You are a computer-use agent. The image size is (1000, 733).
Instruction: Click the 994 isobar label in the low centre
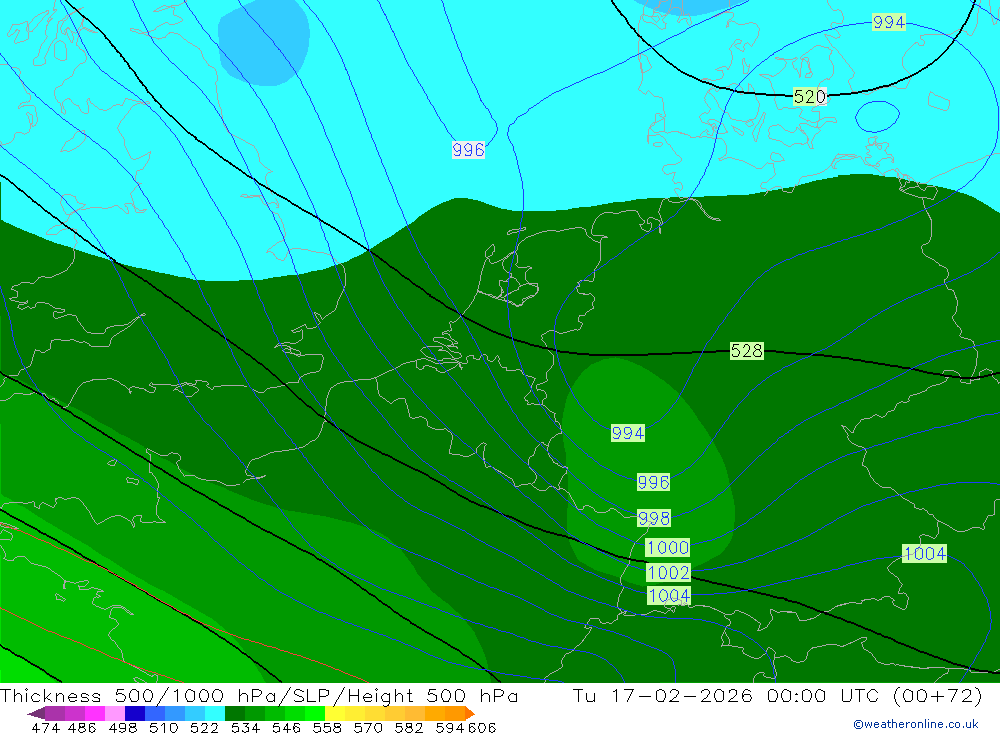pos(628,433)
